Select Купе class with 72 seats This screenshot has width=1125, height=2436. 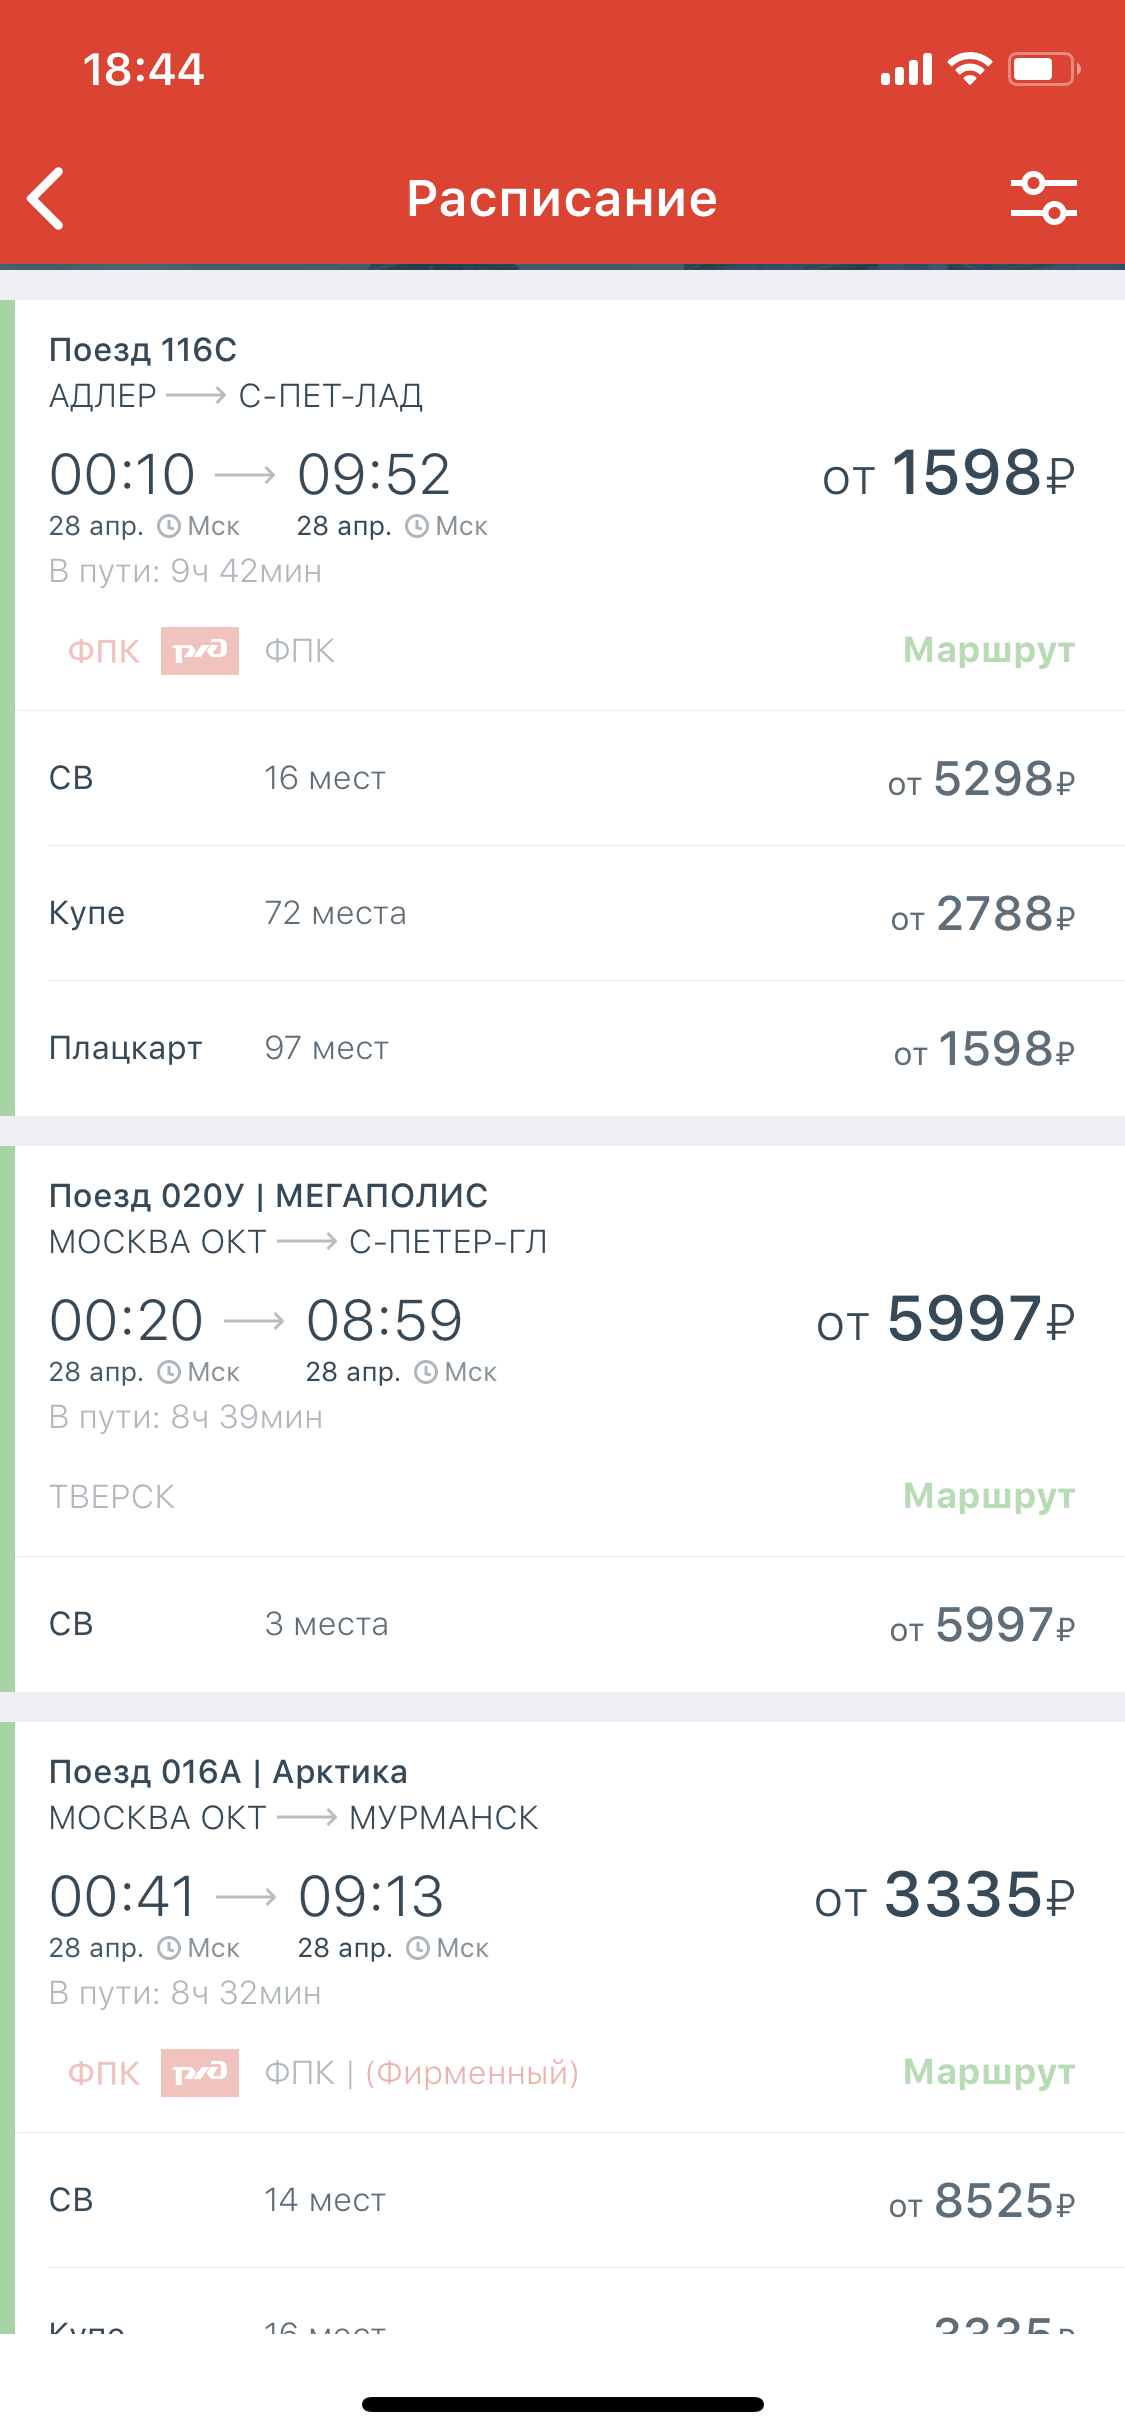click(562, 913)
